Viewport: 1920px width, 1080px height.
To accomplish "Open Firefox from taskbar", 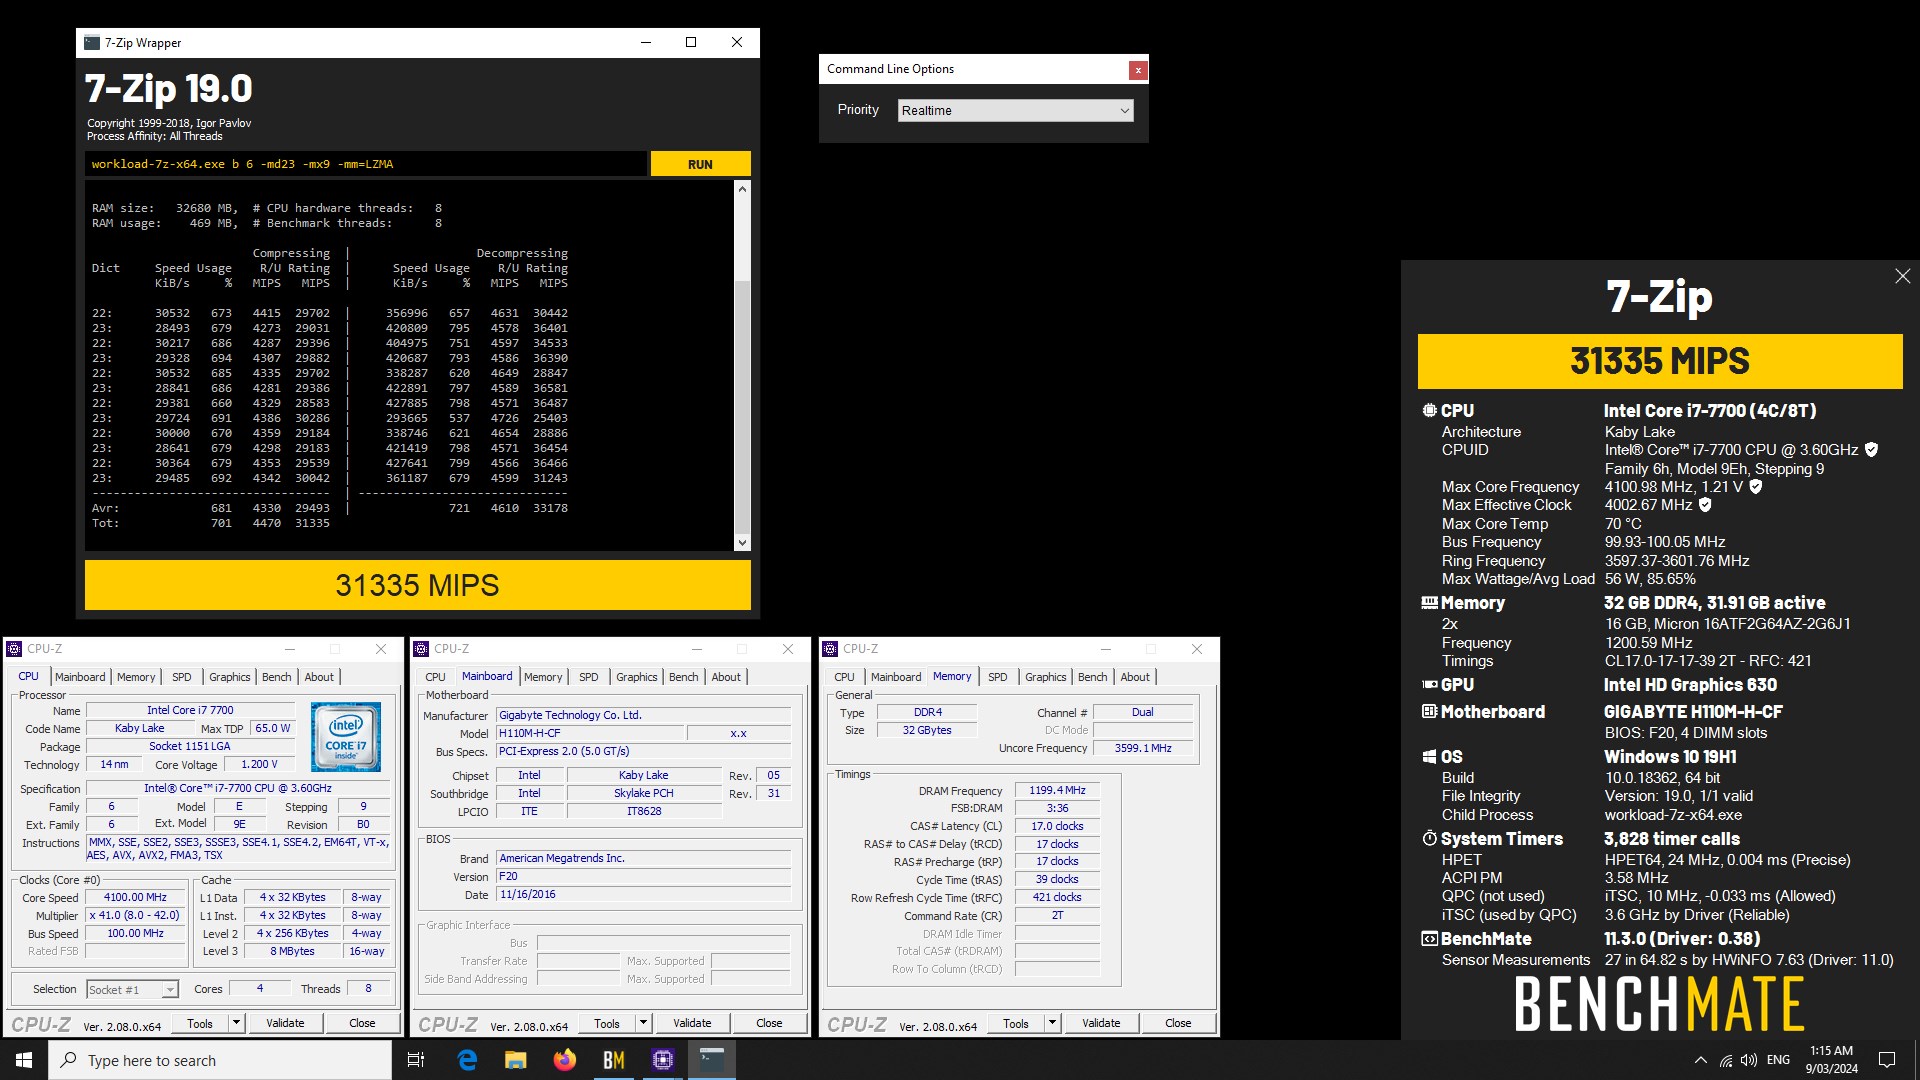I will (564, 1060).
